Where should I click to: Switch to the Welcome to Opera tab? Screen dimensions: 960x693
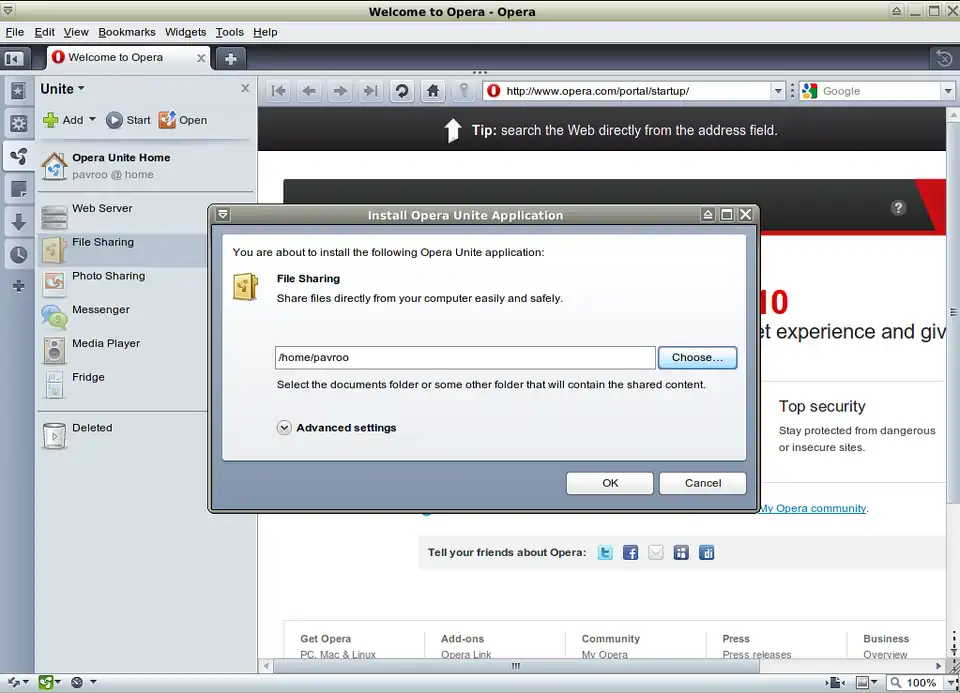(x=116, y=58)
